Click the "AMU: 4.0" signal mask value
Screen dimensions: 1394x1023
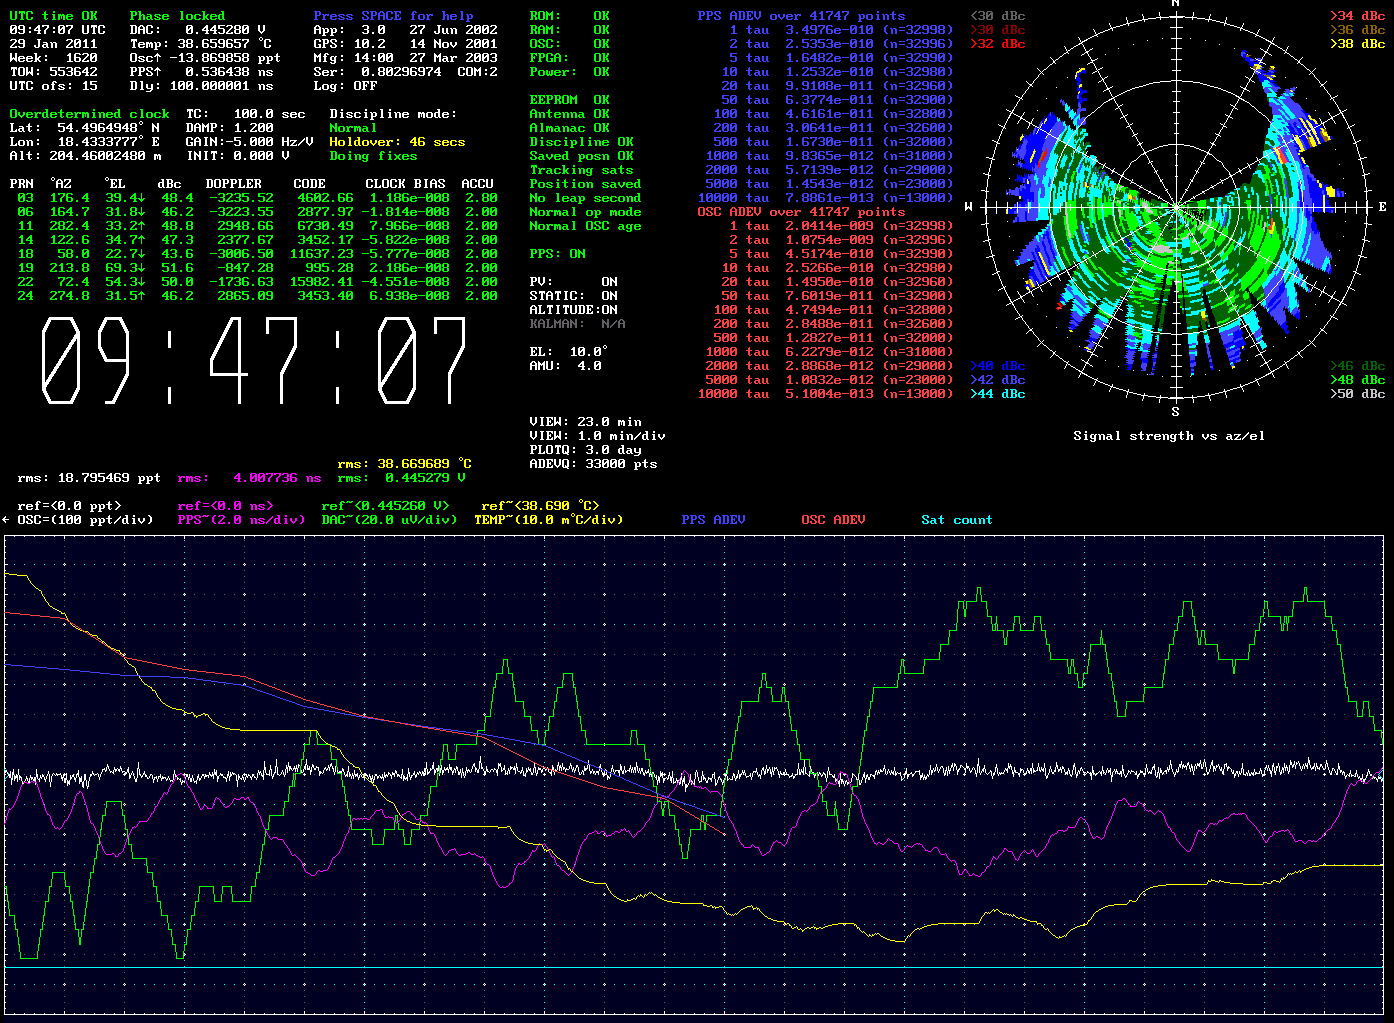(x=565, y=366)
